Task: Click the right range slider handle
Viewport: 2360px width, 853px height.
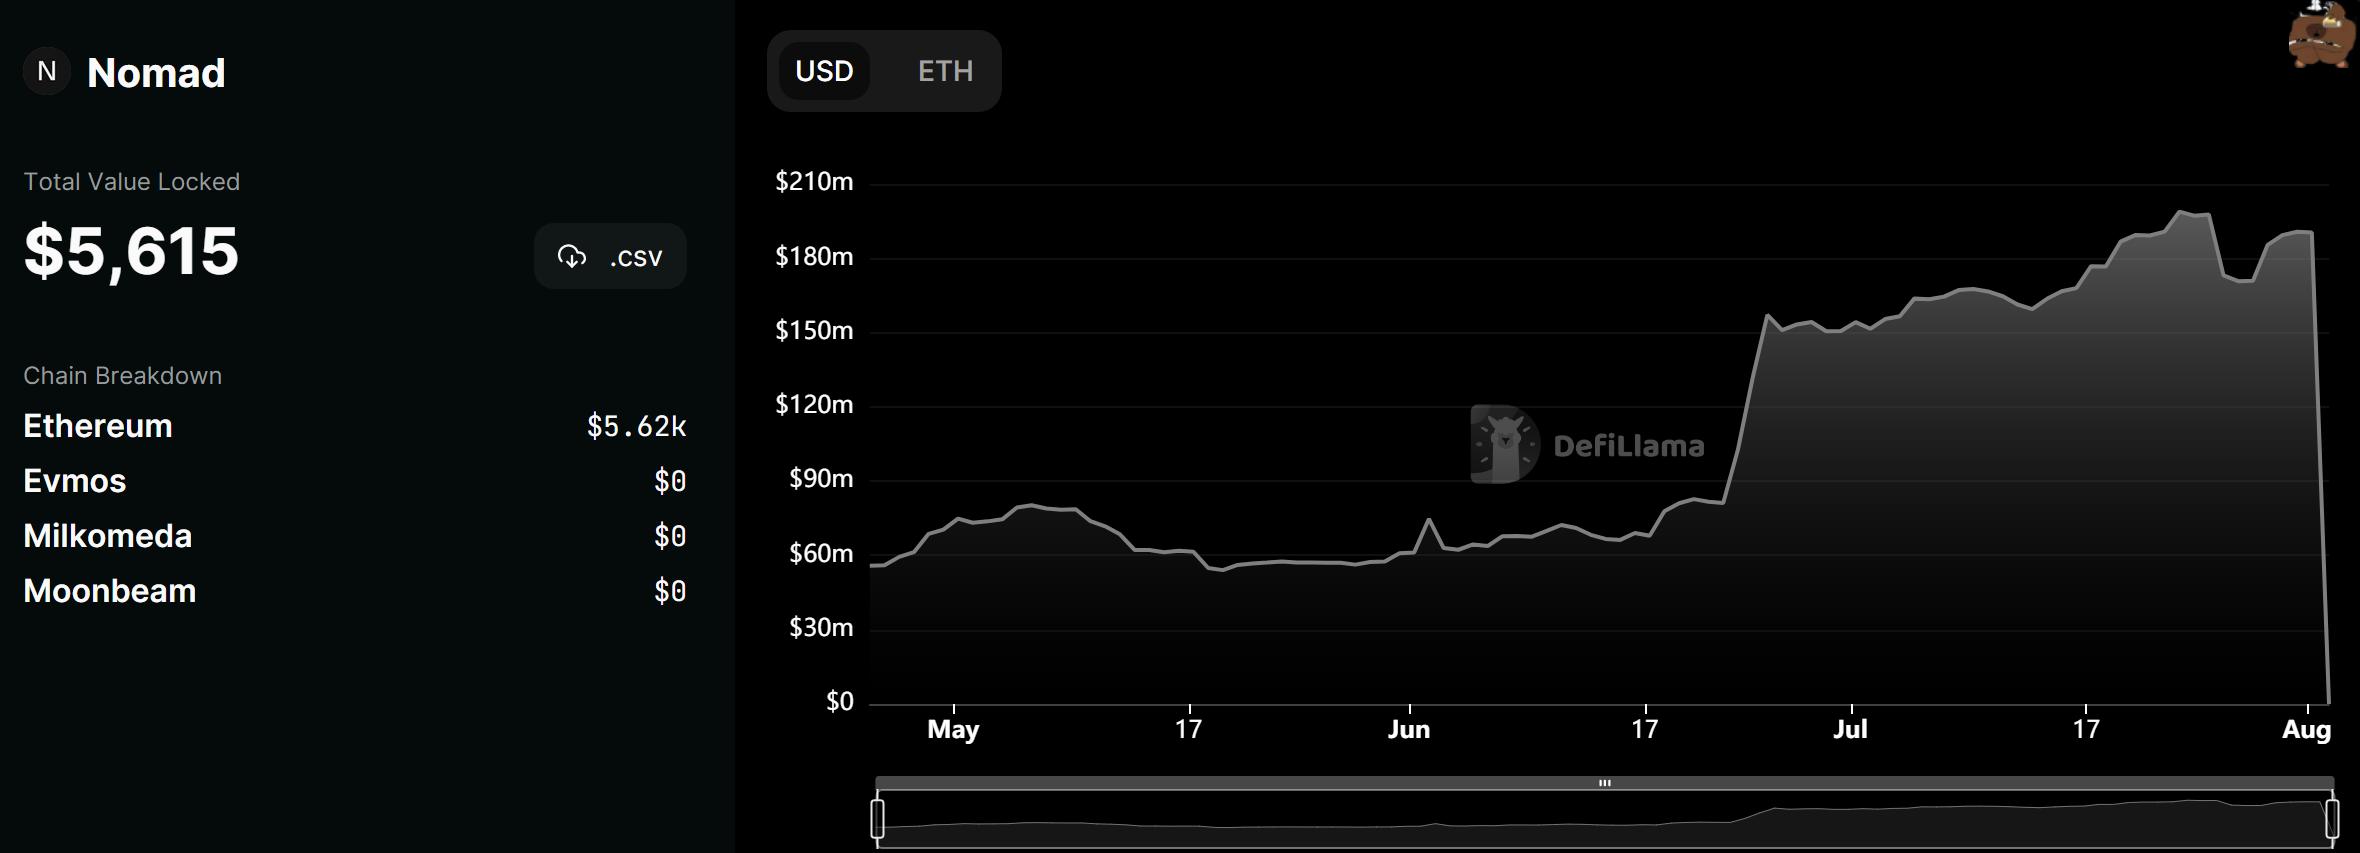Action: pyautogui.click(x=2332, y=818)
